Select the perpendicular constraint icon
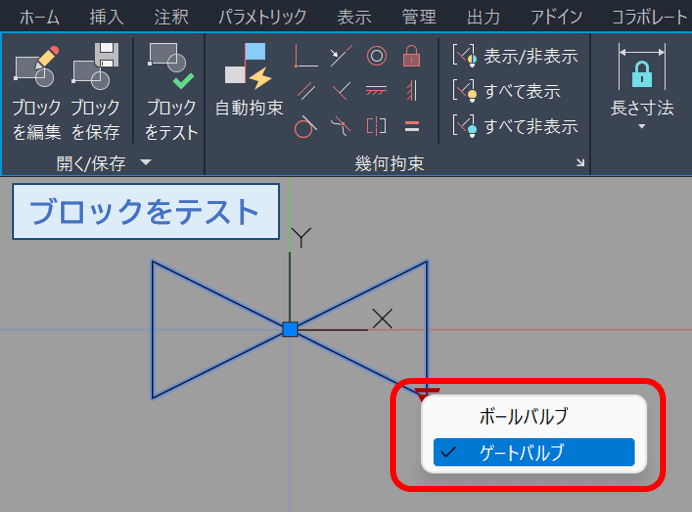692x512 pixels. coord(341,91)
